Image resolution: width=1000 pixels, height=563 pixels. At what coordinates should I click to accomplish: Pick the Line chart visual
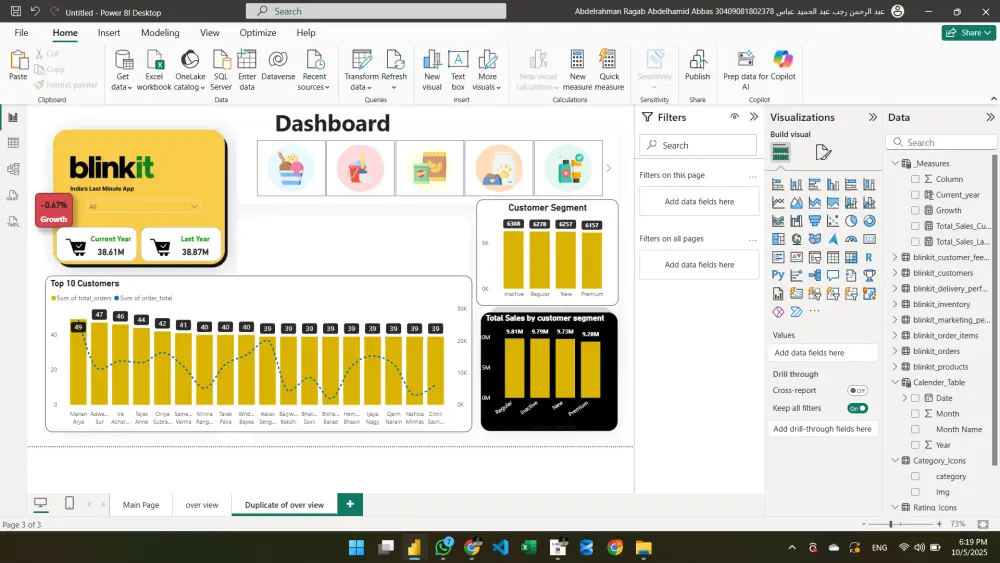pyautogui.click(x=777, y=203)
